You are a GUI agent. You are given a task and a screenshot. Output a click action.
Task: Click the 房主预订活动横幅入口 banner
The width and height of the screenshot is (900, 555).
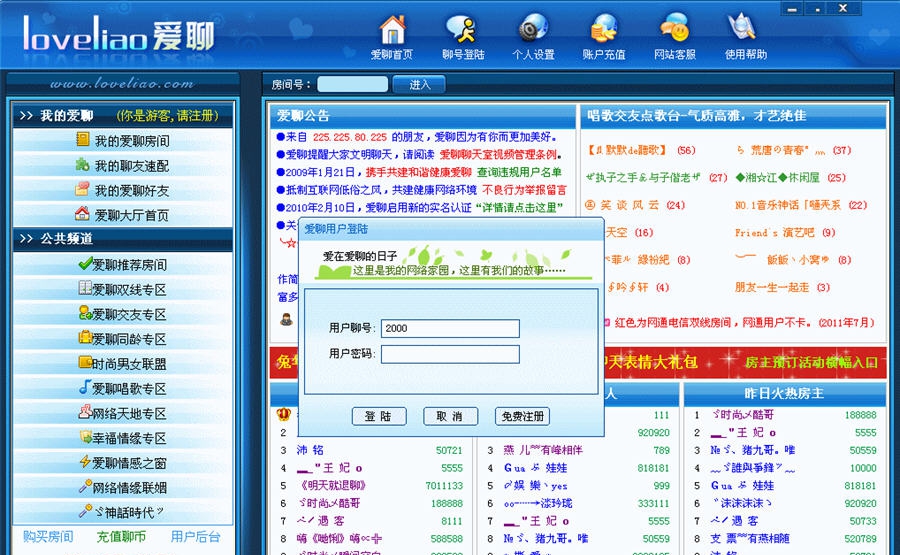point(811,363)
